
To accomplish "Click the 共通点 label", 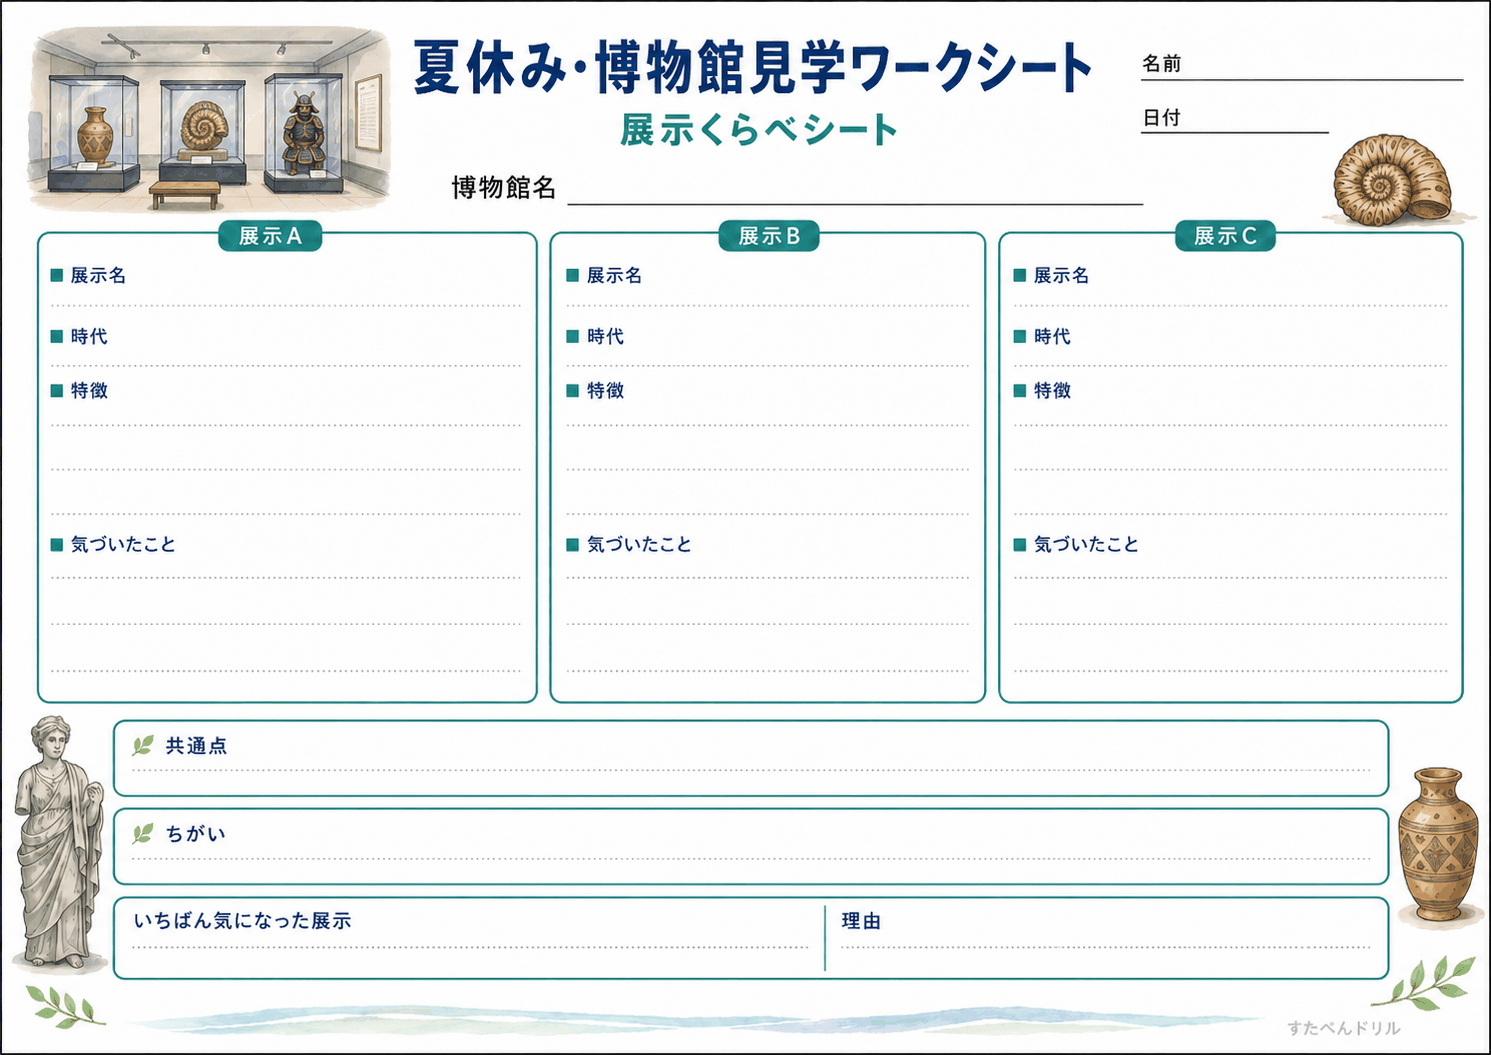I will pyautogui.click(x=196, y=745).
